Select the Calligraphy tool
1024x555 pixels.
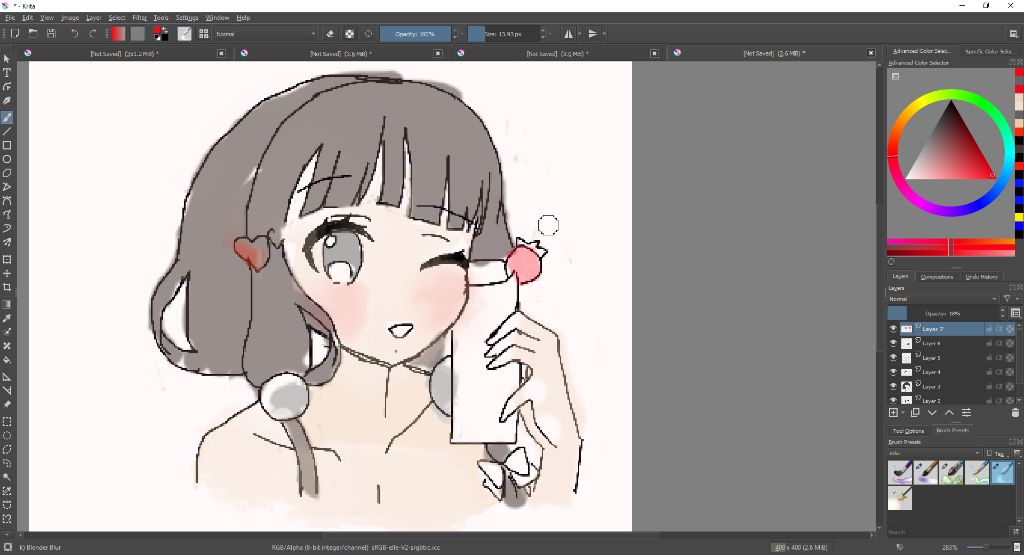pyautogui.click(x=7, y=101)
